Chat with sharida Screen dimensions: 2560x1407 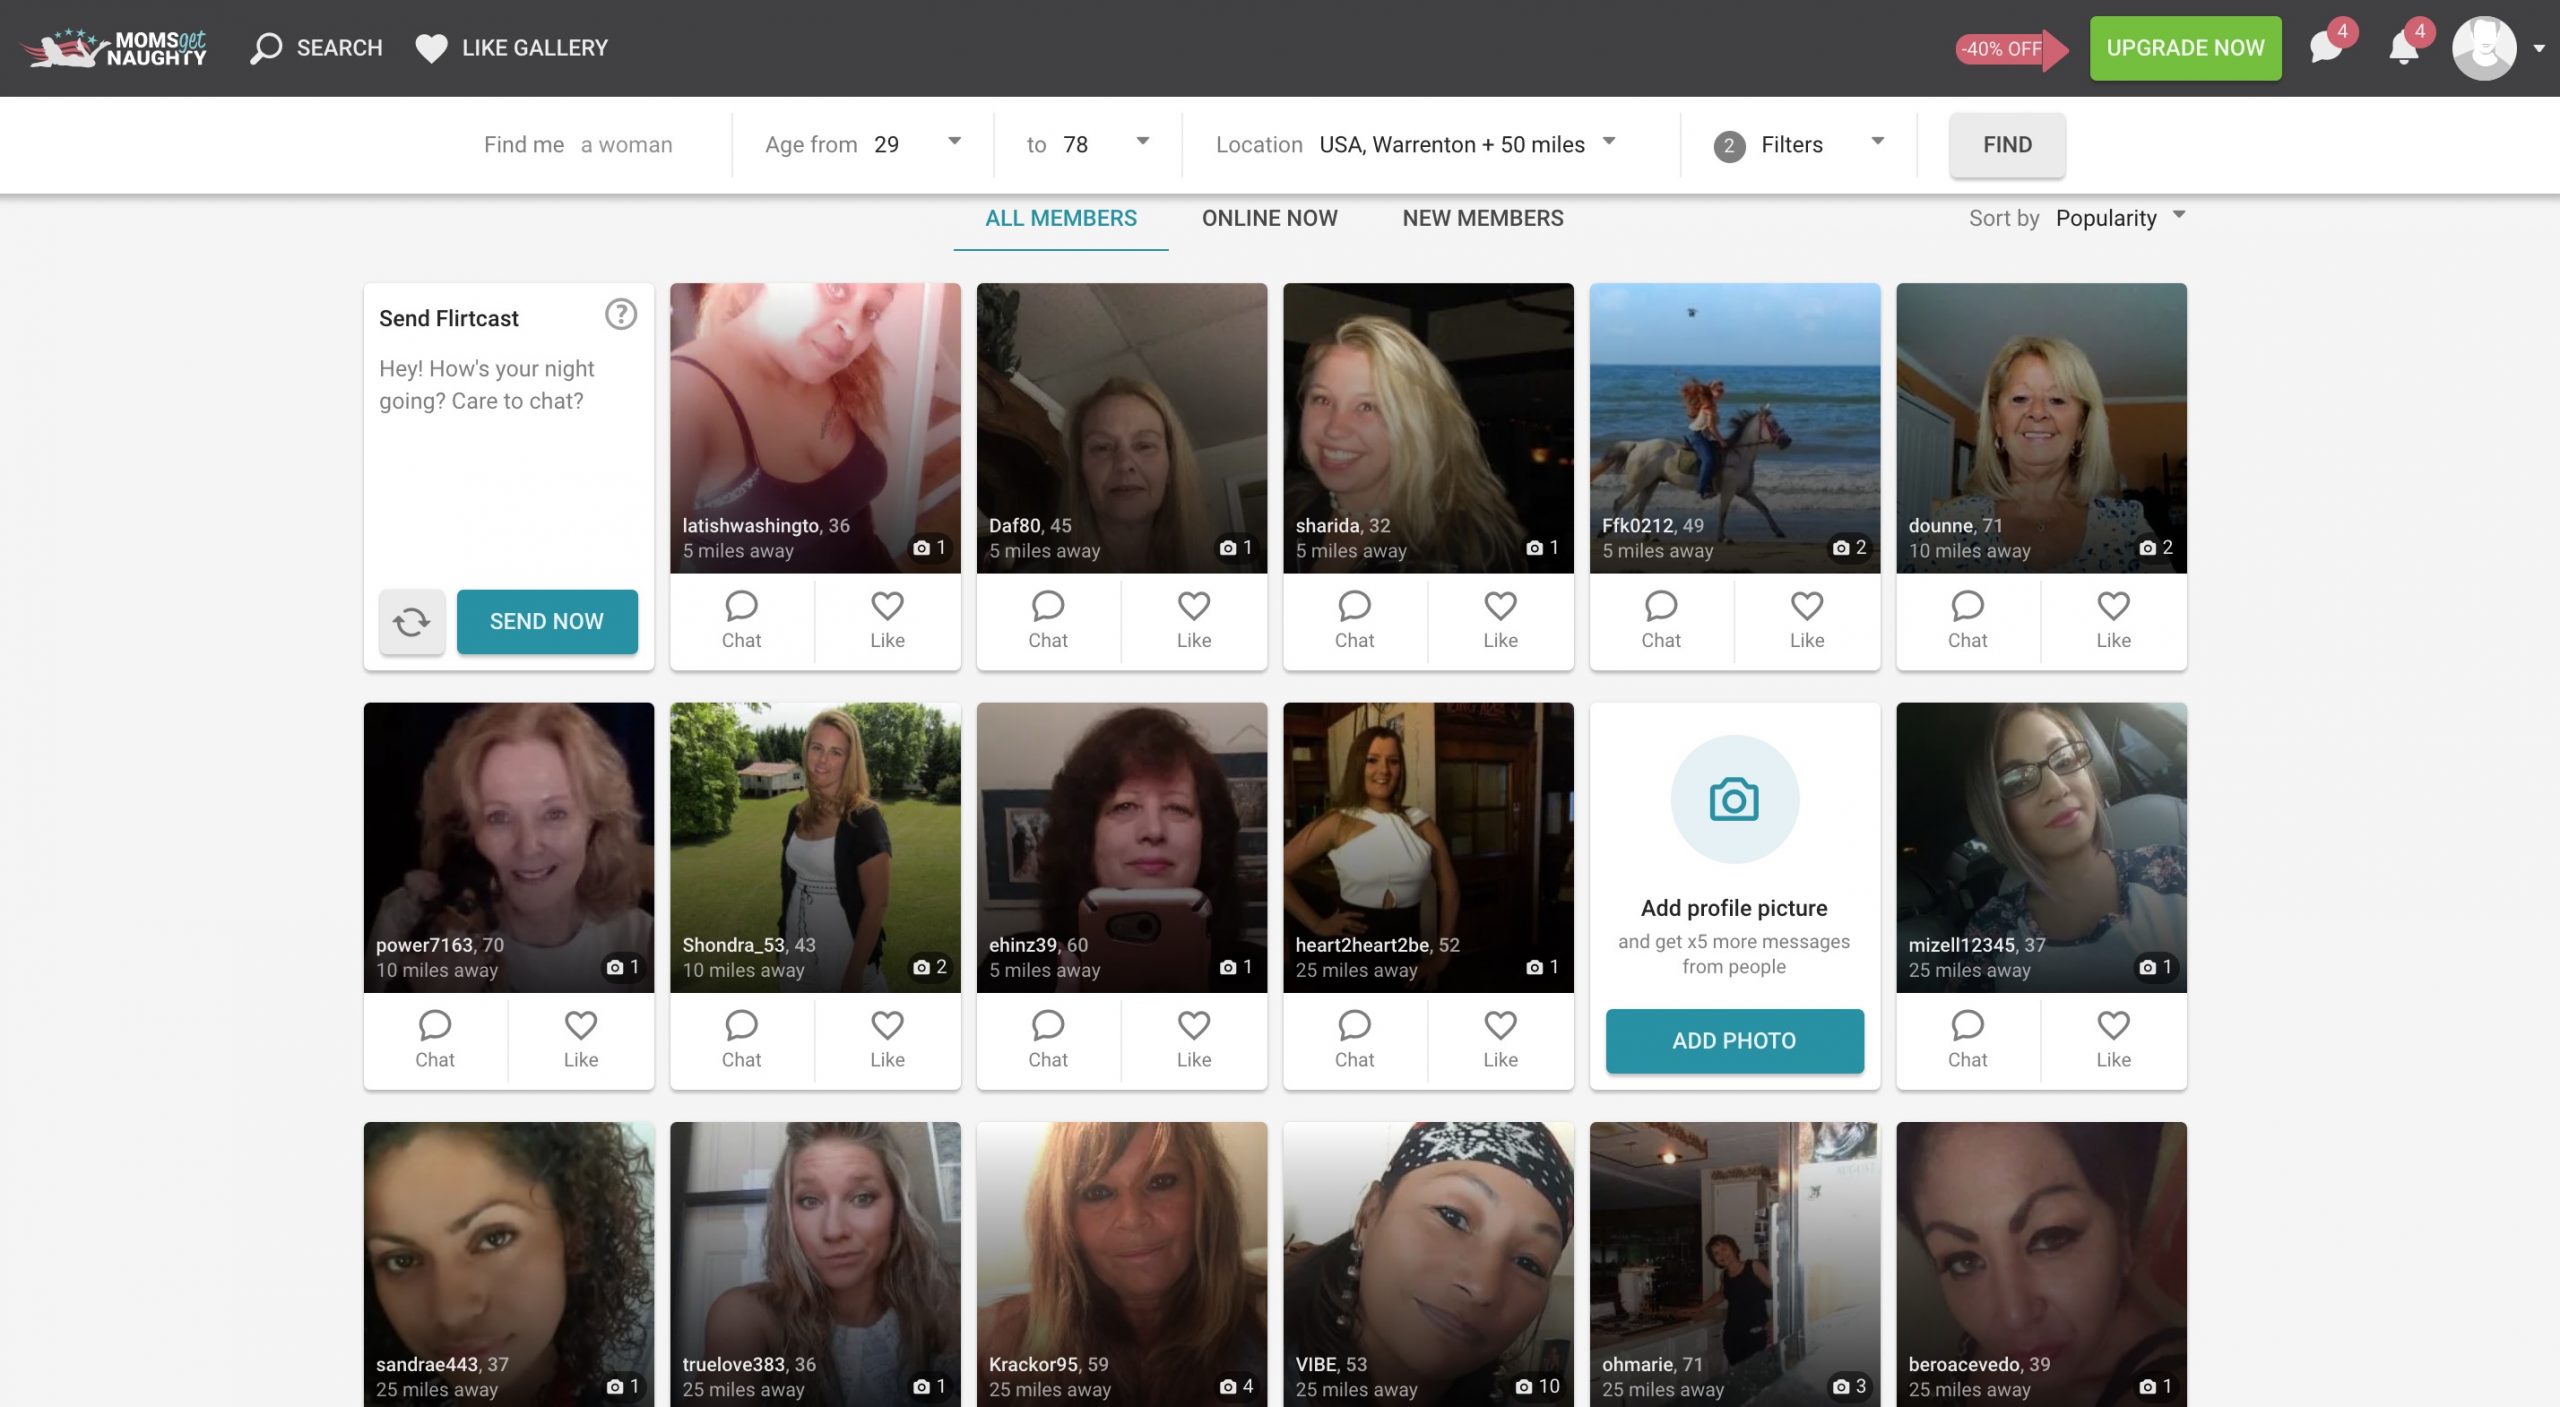point(1354,620)
